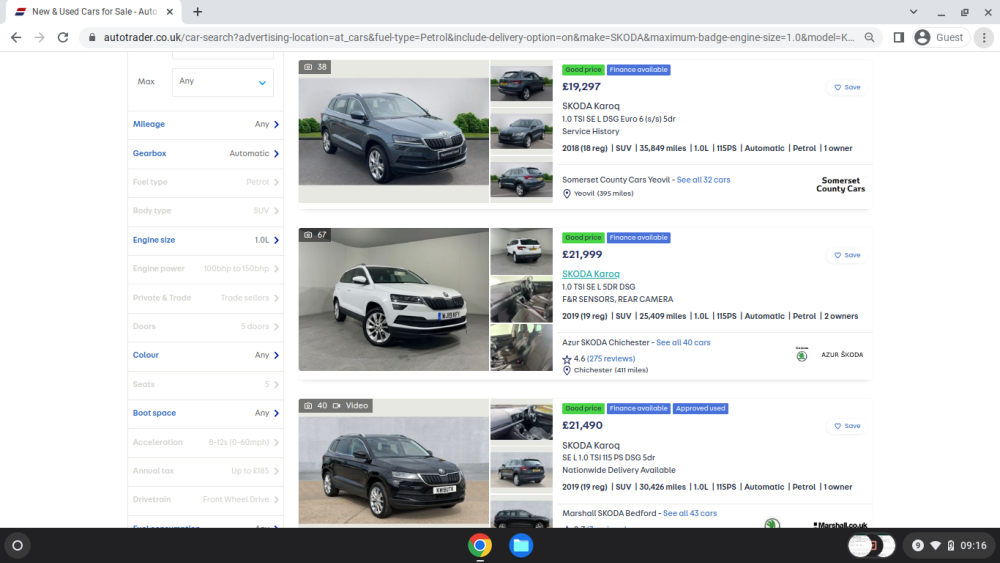Image resolution: width=1000 pixels, height=563 pixels.
Task: Expand the Doors filter
Action: [205, 326]
